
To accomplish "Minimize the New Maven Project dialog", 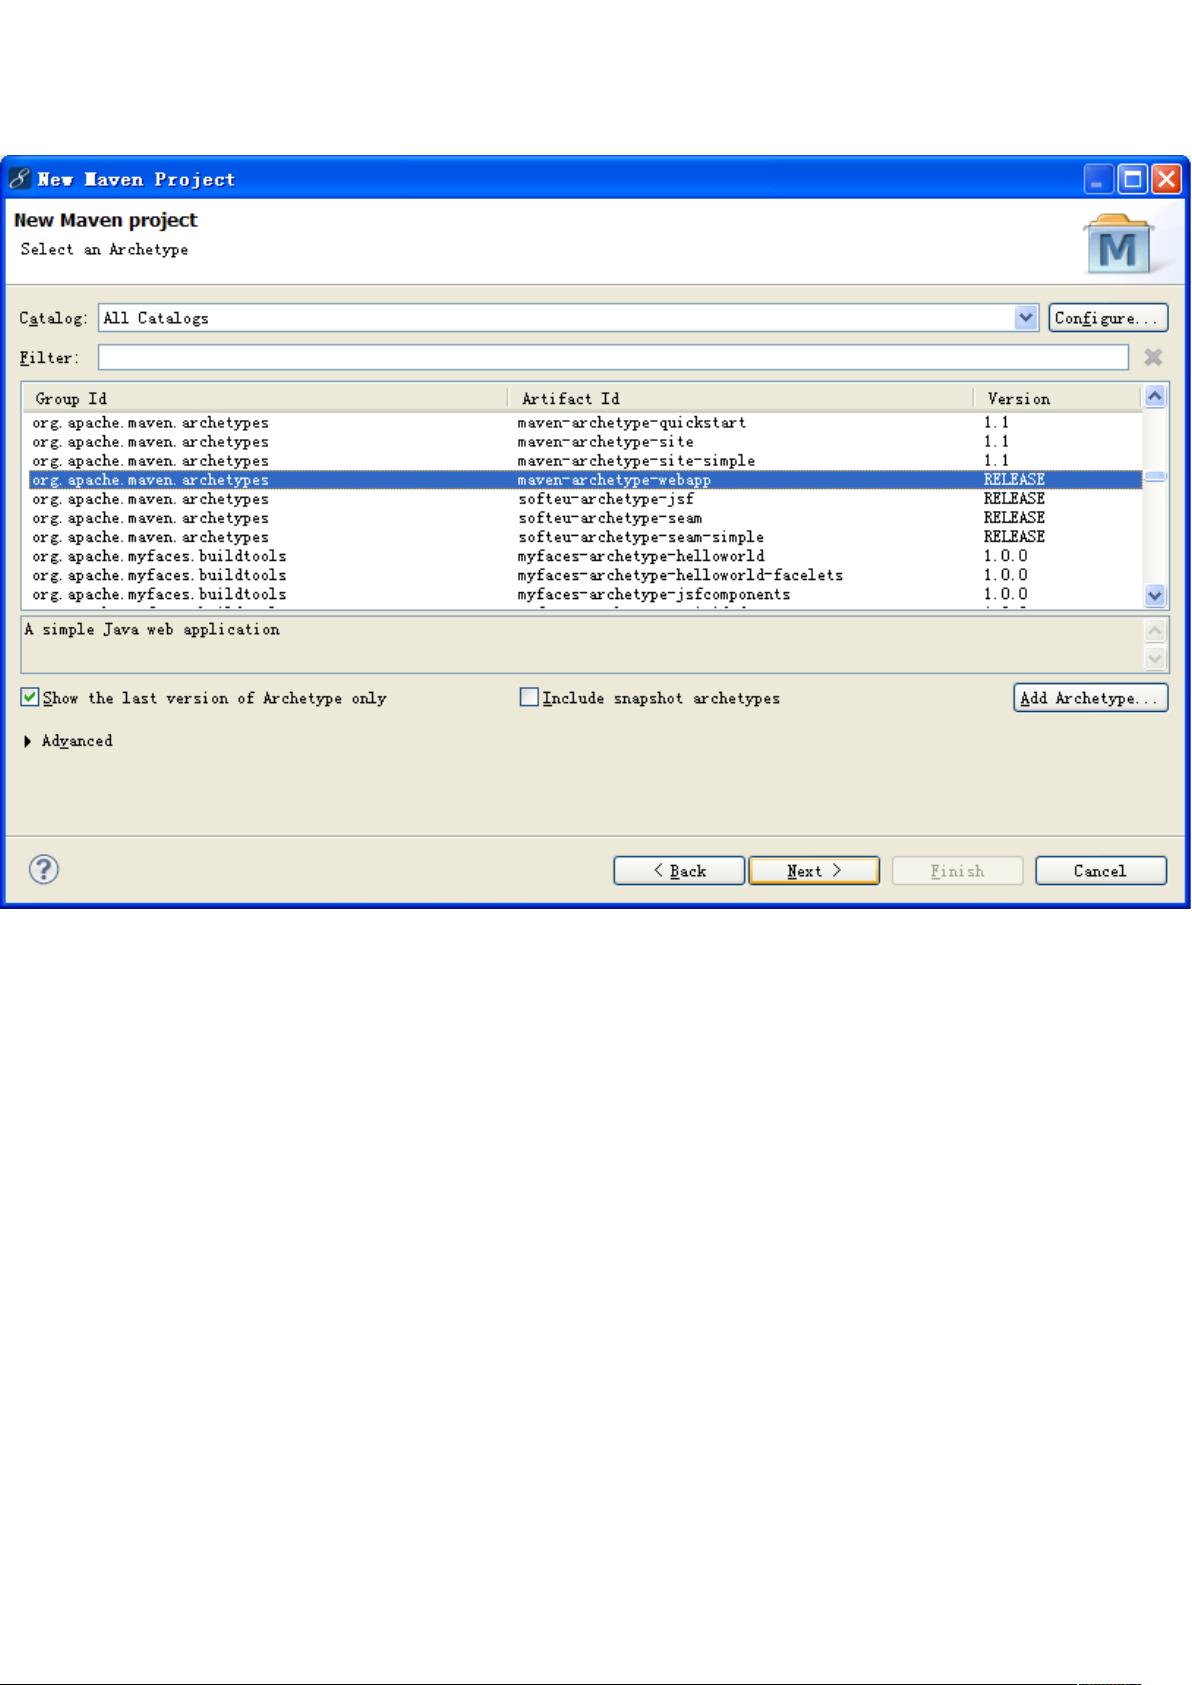I will pyautogui.click(x=1099, y=180).
